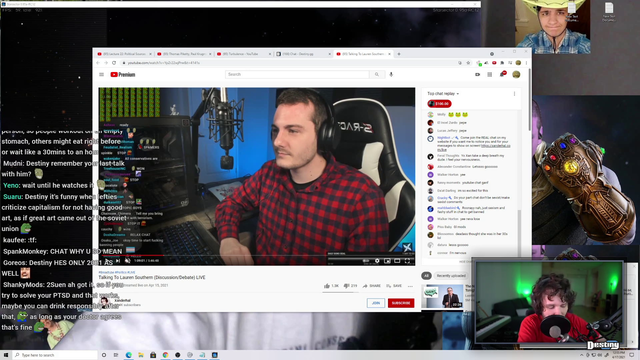Bookmark this page with star icon
This screenshot has height=360, width=640.
click(469, 63)
